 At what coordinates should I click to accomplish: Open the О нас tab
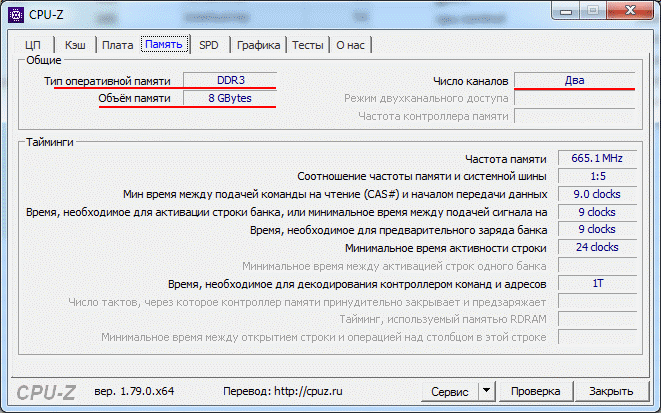350,45
